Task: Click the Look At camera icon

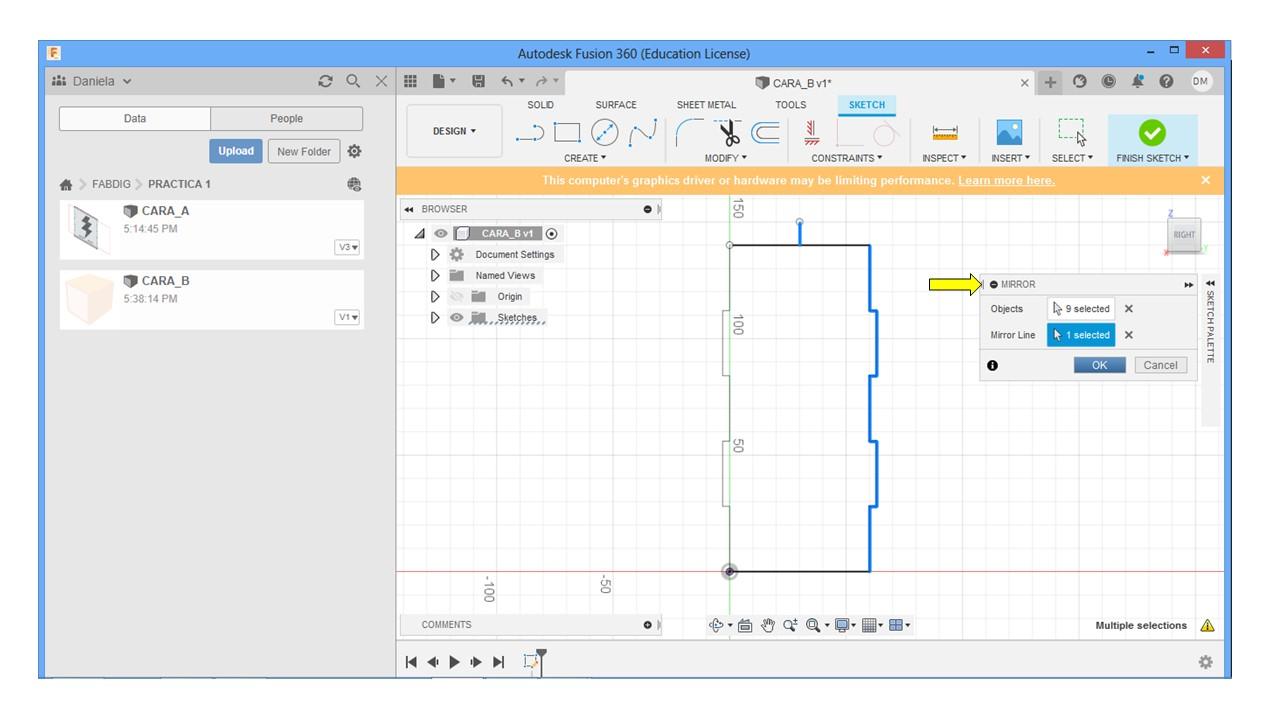Action: click(x=745, y=626)
